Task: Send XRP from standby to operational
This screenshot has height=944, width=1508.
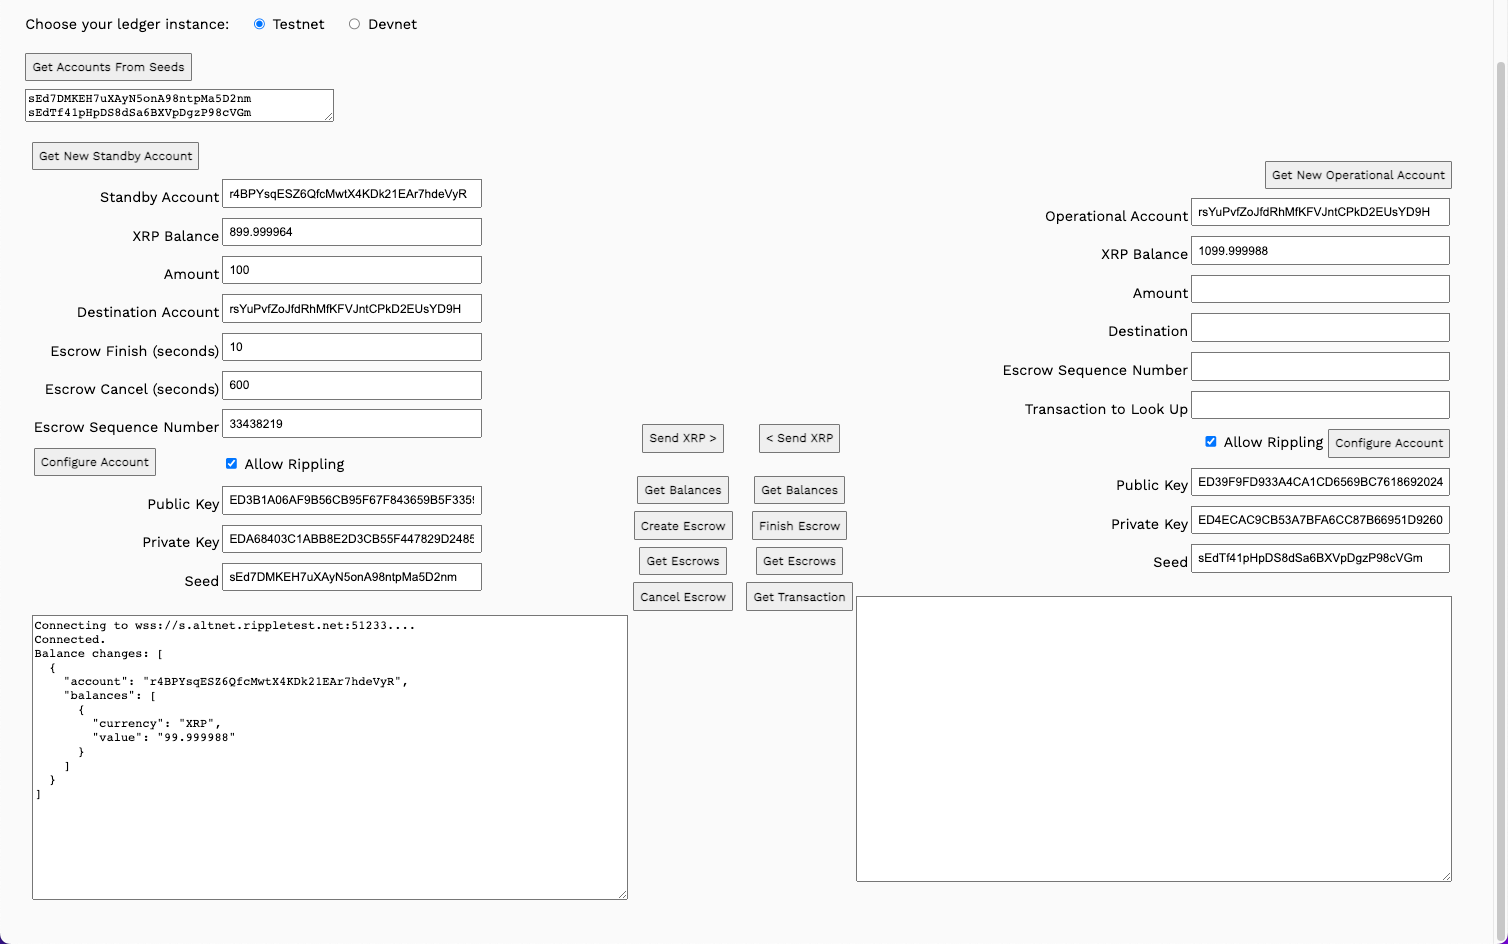Action: coord(682,438)
